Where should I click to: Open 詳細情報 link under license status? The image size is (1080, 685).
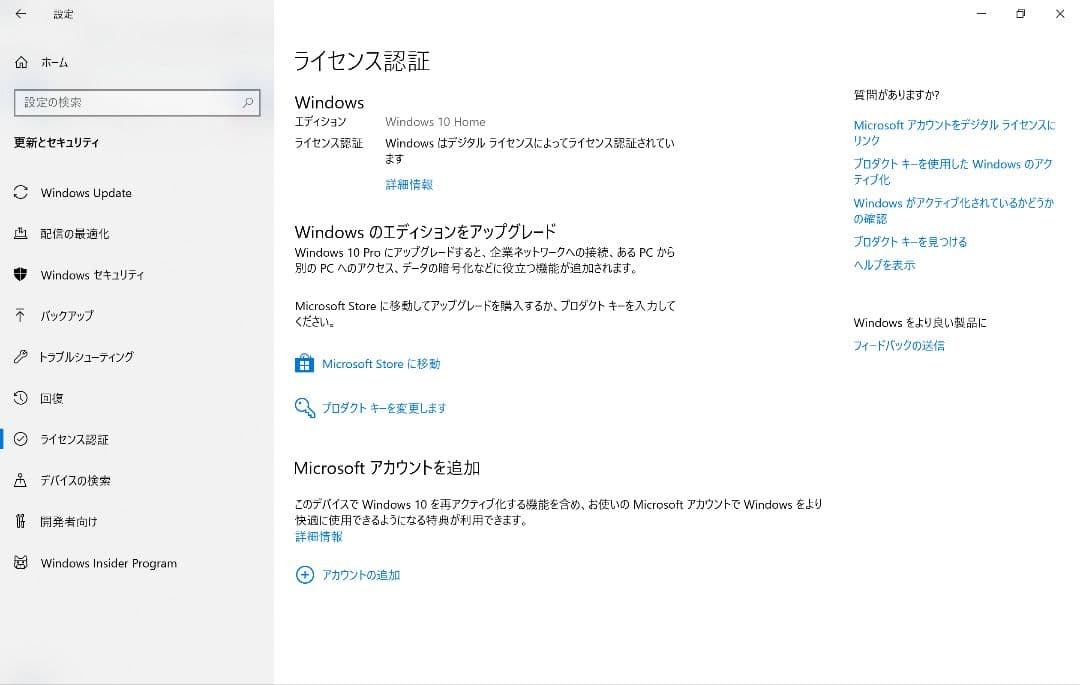click(409, 185)
